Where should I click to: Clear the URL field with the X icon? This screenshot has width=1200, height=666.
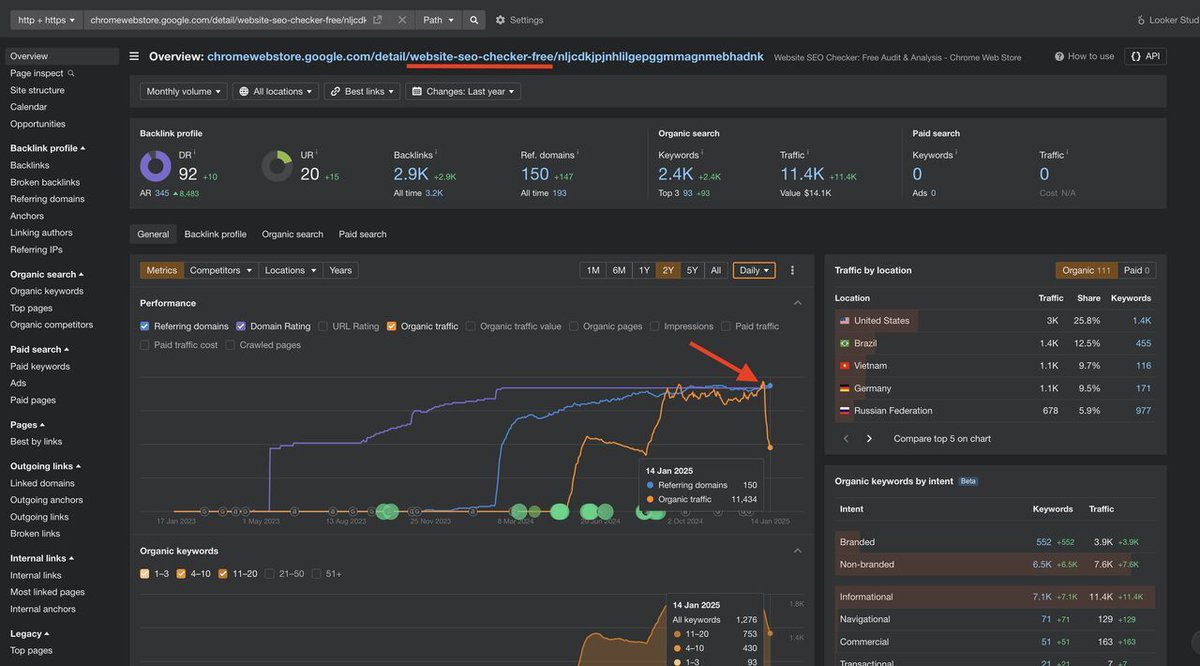click(x=401, y=20)
